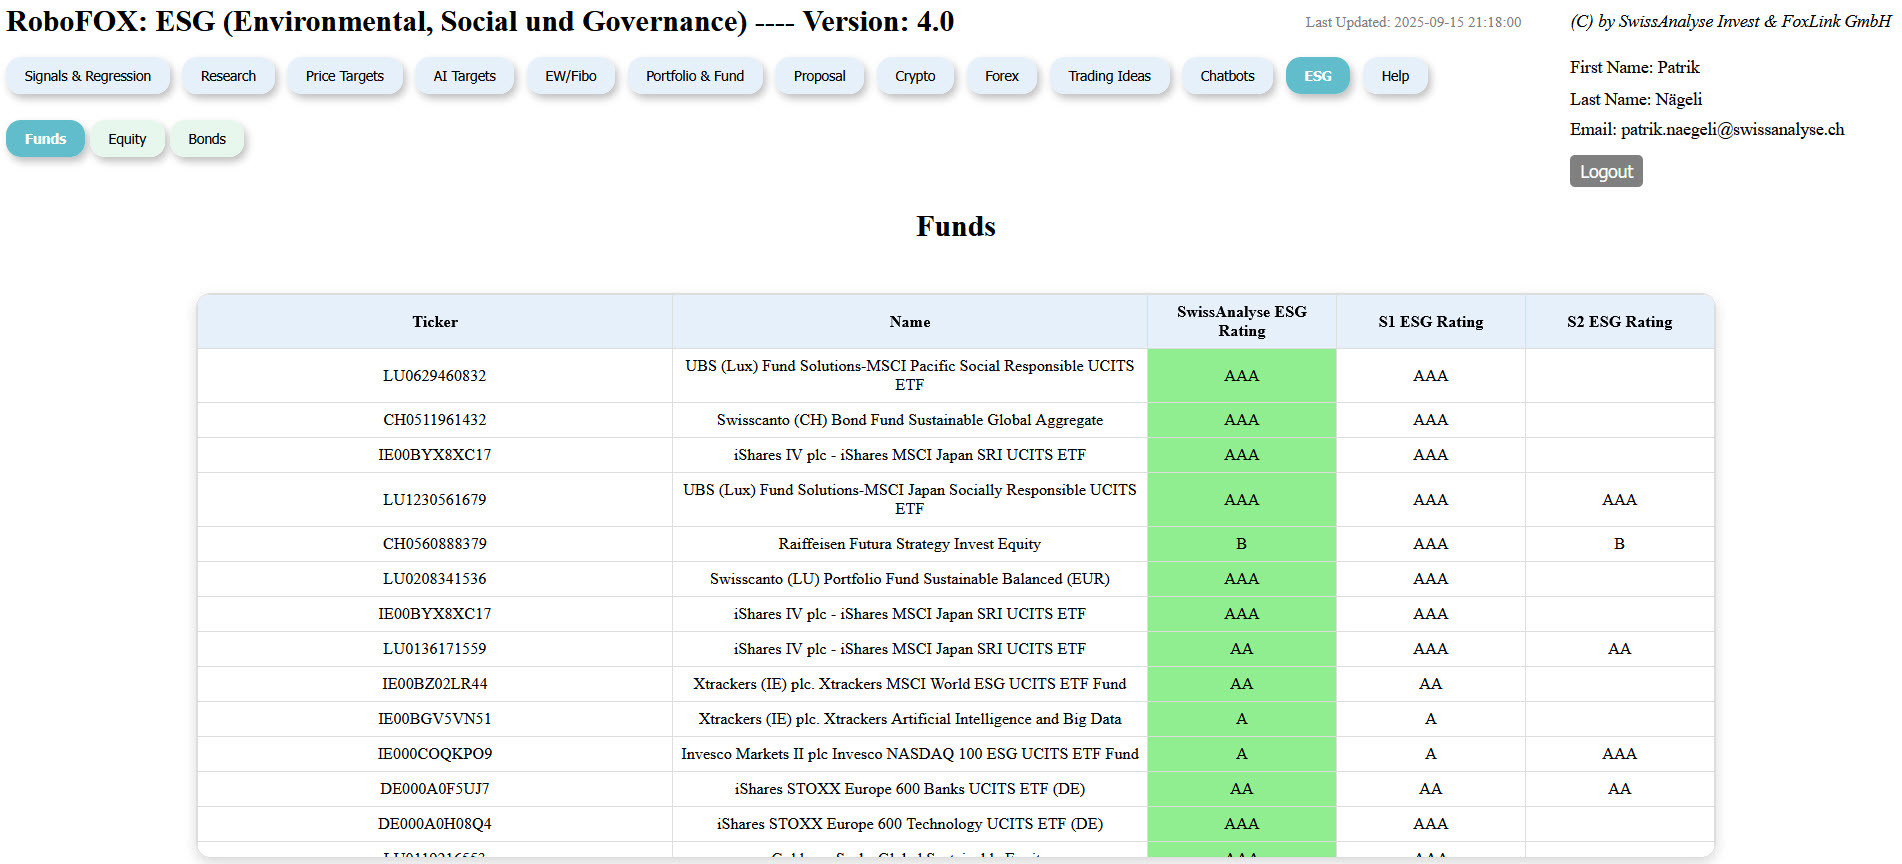The height and width of the screenshot is (864, 1902).
Task: Click iShares STOXX Europe 600 Banks UCITS ETF
Action: point(910,789)
